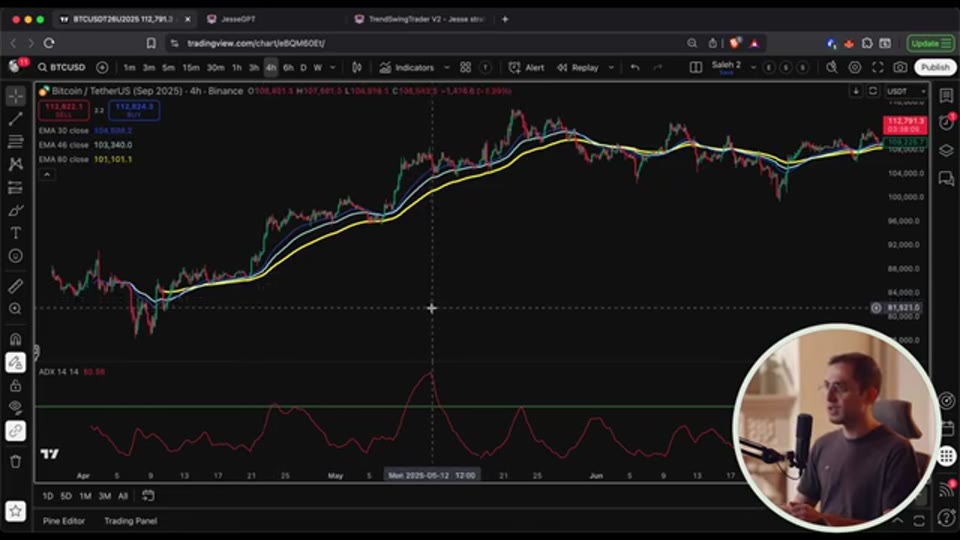Switch chart to 1m timeframe
960x540 pixels.
129,67
